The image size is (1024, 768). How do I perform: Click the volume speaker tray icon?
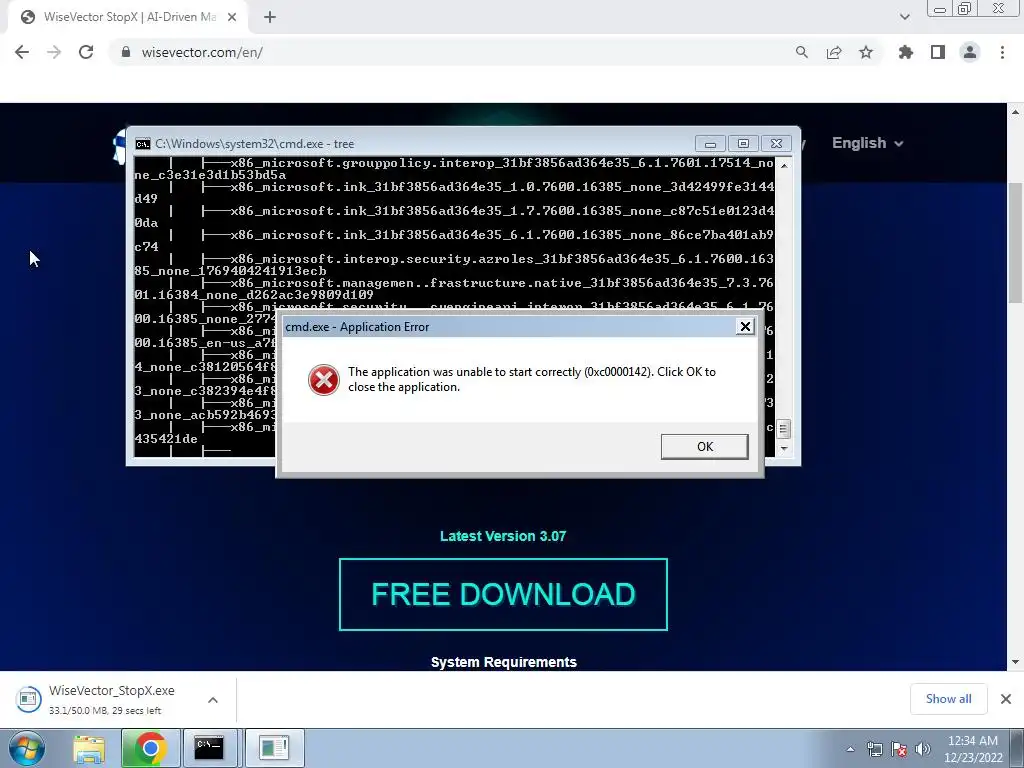pyautogui.click(x=923, y=749)
